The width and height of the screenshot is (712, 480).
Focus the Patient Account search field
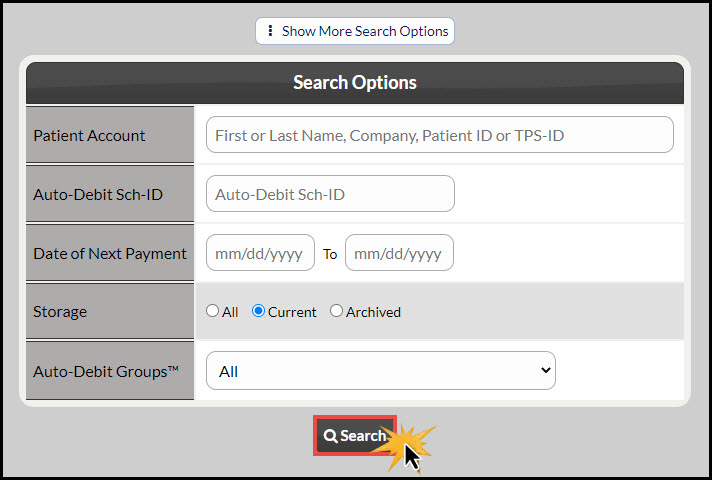coord(440,135)
